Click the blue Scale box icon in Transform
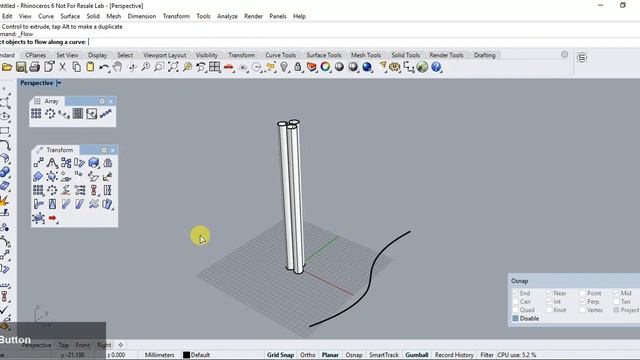Image resolution: width=640 pixels, height=360 pixels. pyautogui.click(x=93, y=163)
